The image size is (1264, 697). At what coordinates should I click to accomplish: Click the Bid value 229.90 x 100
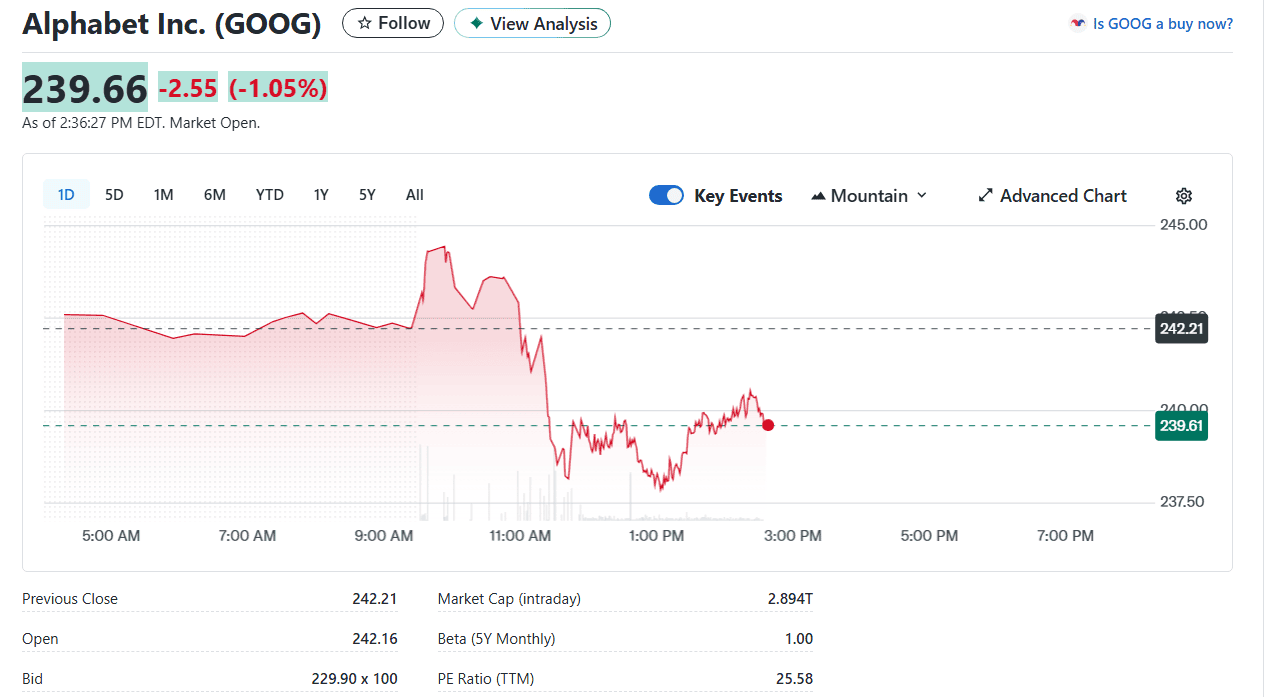point(354,679)
